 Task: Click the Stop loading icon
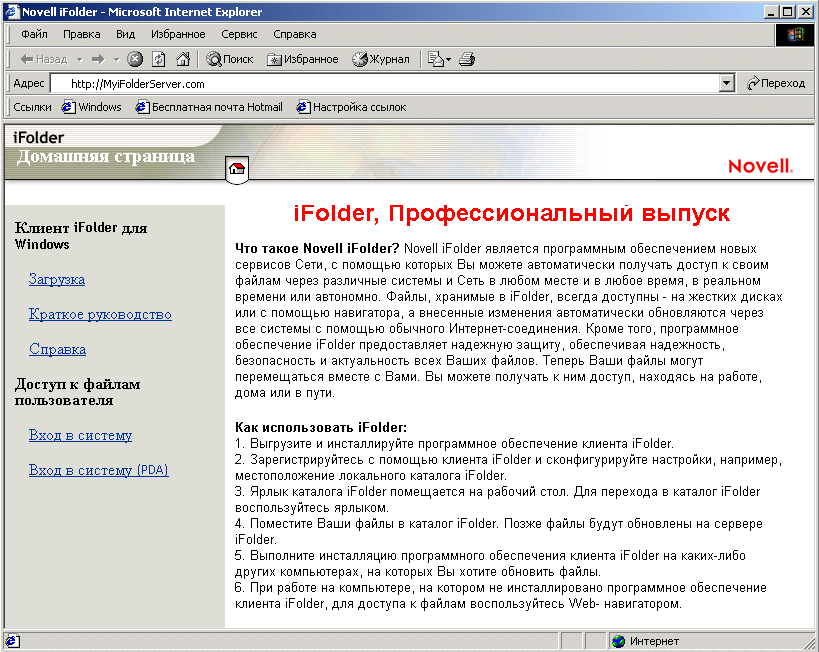[x=135, y=60]
